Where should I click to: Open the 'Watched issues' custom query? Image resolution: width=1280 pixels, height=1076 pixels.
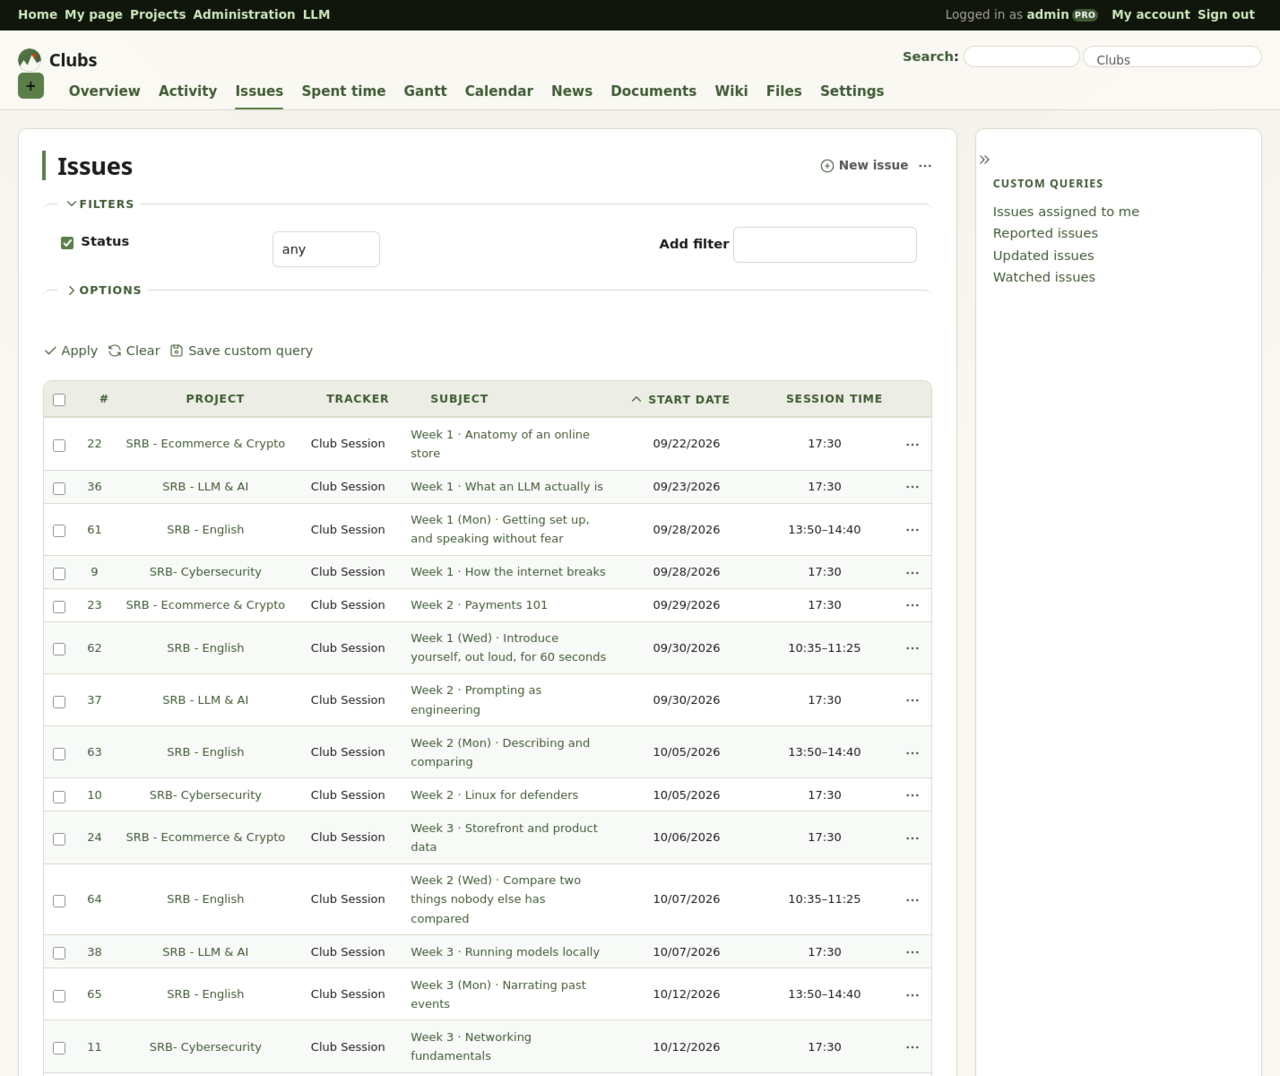(1044, 277)
